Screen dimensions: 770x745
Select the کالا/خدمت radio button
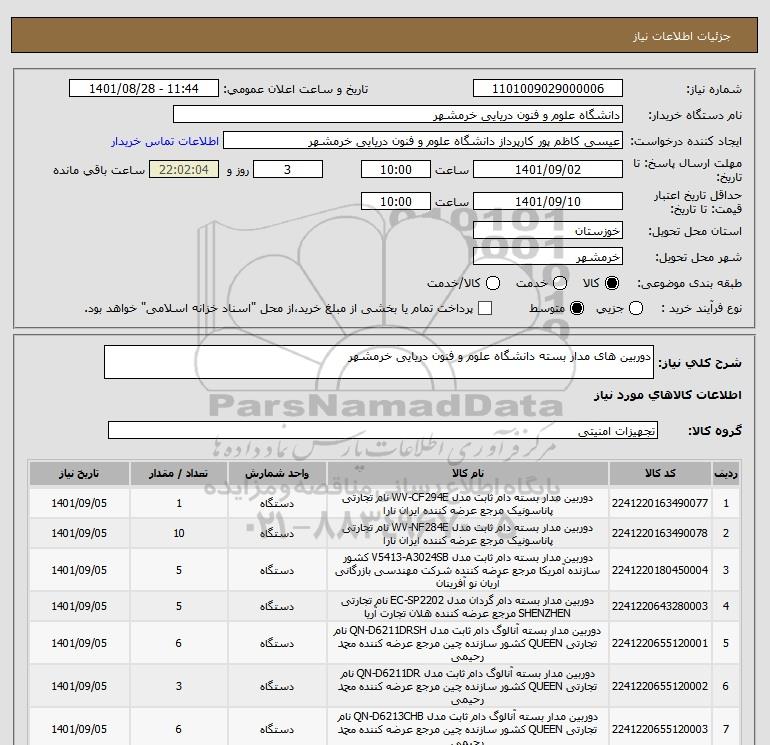[493, 283]
